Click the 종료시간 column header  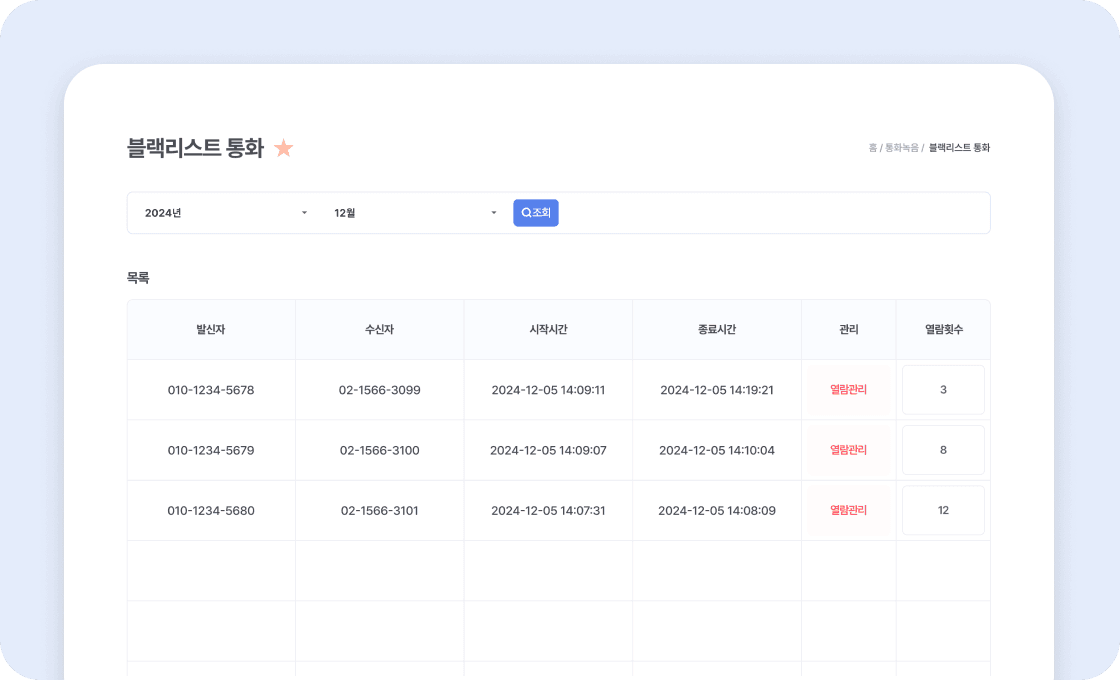[x=717, y=330]
